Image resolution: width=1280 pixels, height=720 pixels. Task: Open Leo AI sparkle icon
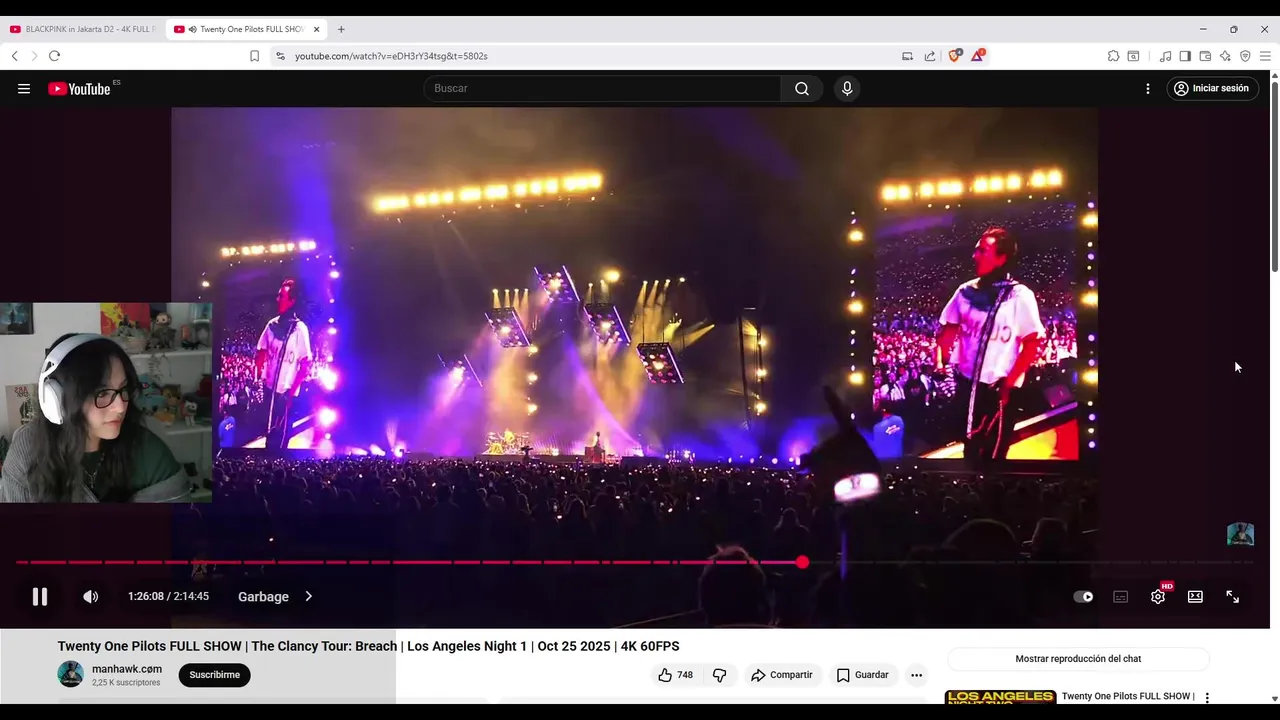click(x=1225, y=56)
